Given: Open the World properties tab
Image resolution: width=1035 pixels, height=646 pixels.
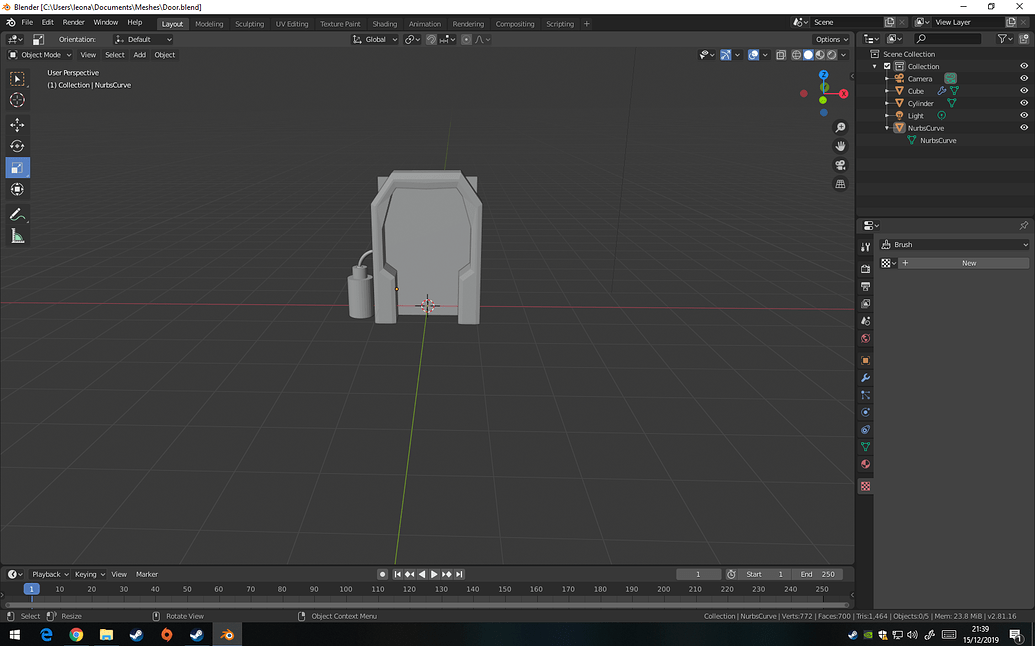Looking at the screenshot, I should click(865, 339).
